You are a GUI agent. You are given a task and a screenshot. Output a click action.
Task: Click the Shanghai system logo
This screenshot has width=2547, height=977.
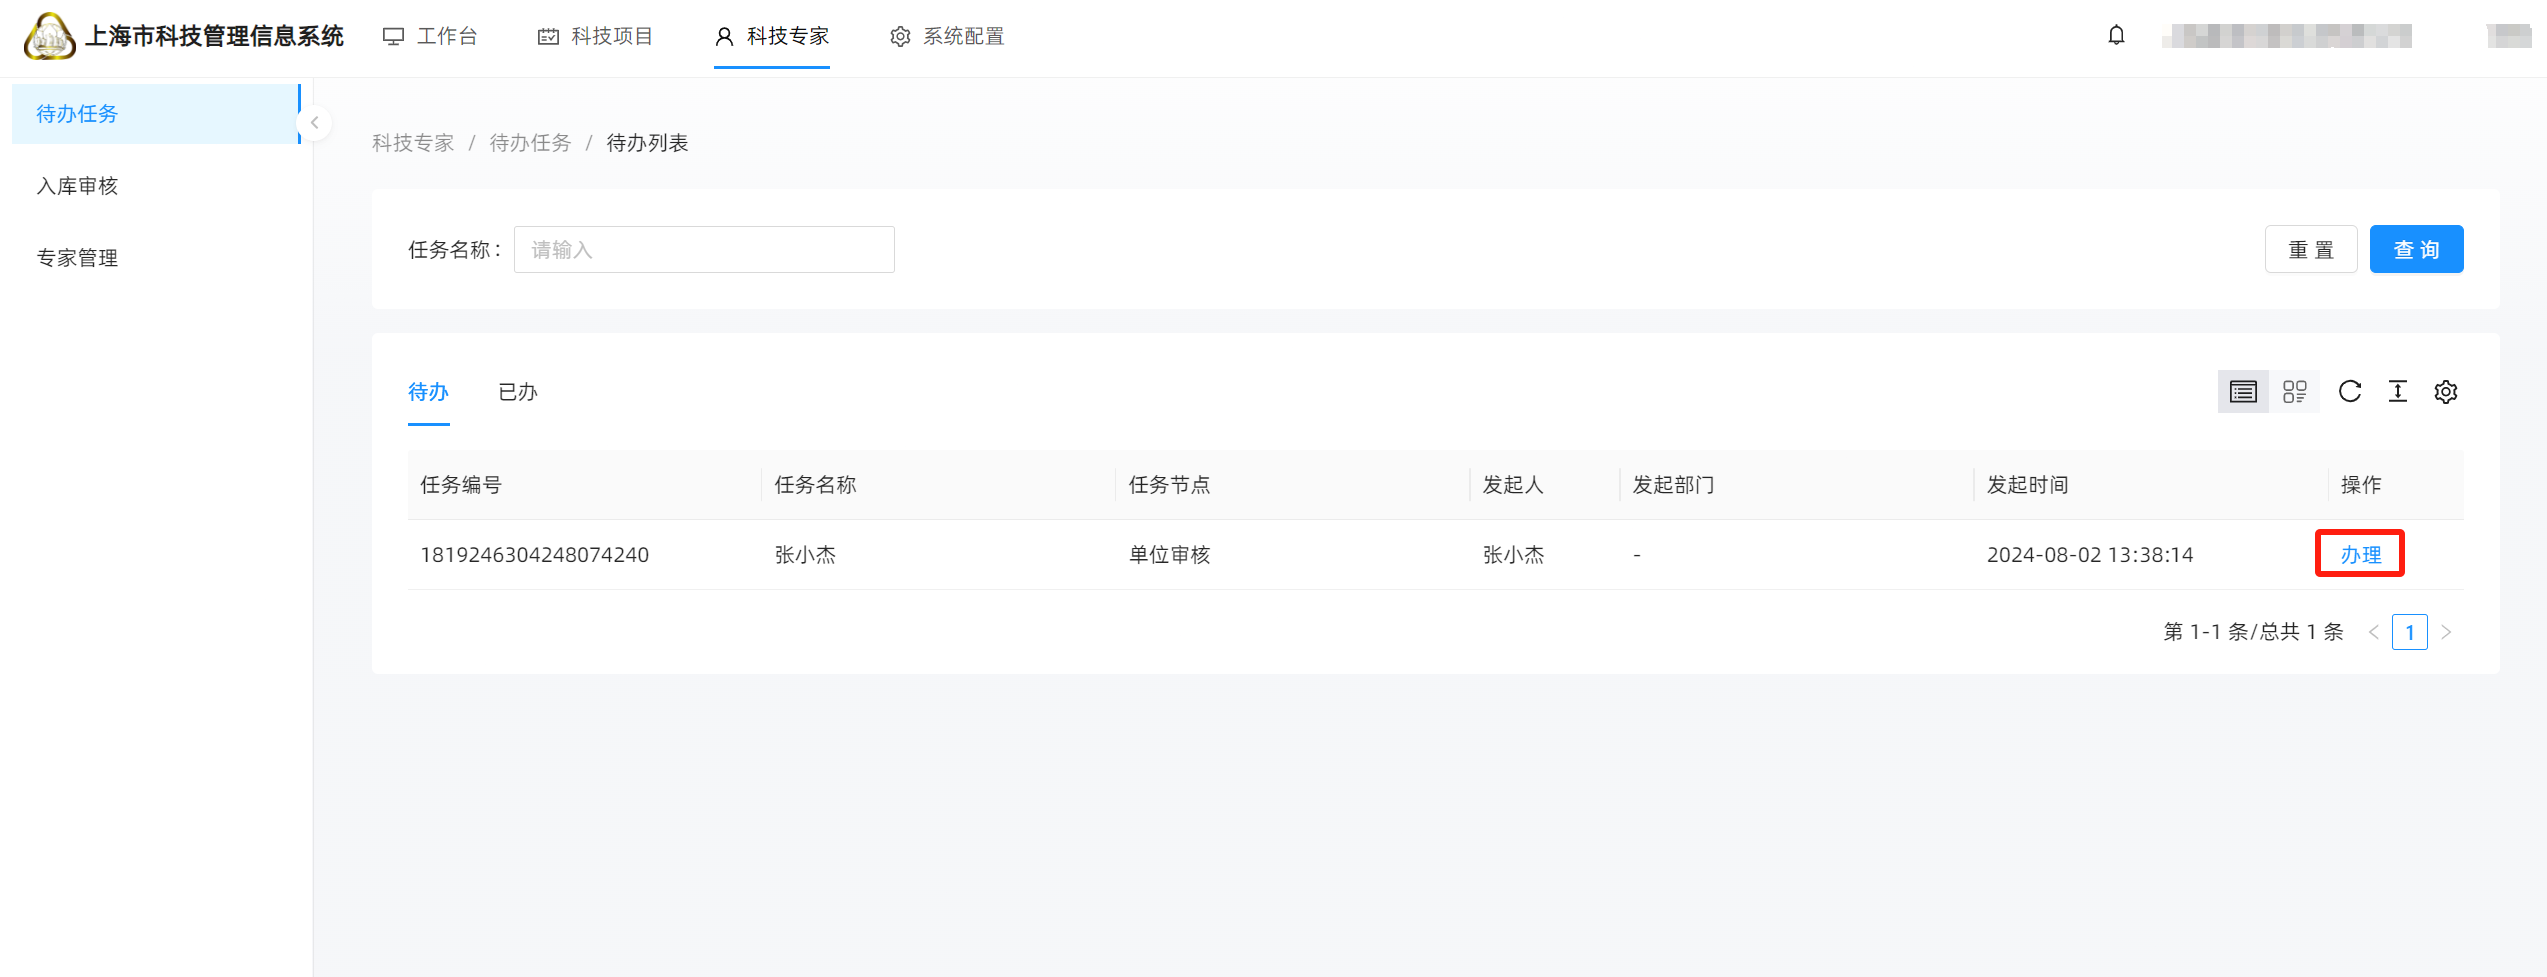(x=49, y=36)
